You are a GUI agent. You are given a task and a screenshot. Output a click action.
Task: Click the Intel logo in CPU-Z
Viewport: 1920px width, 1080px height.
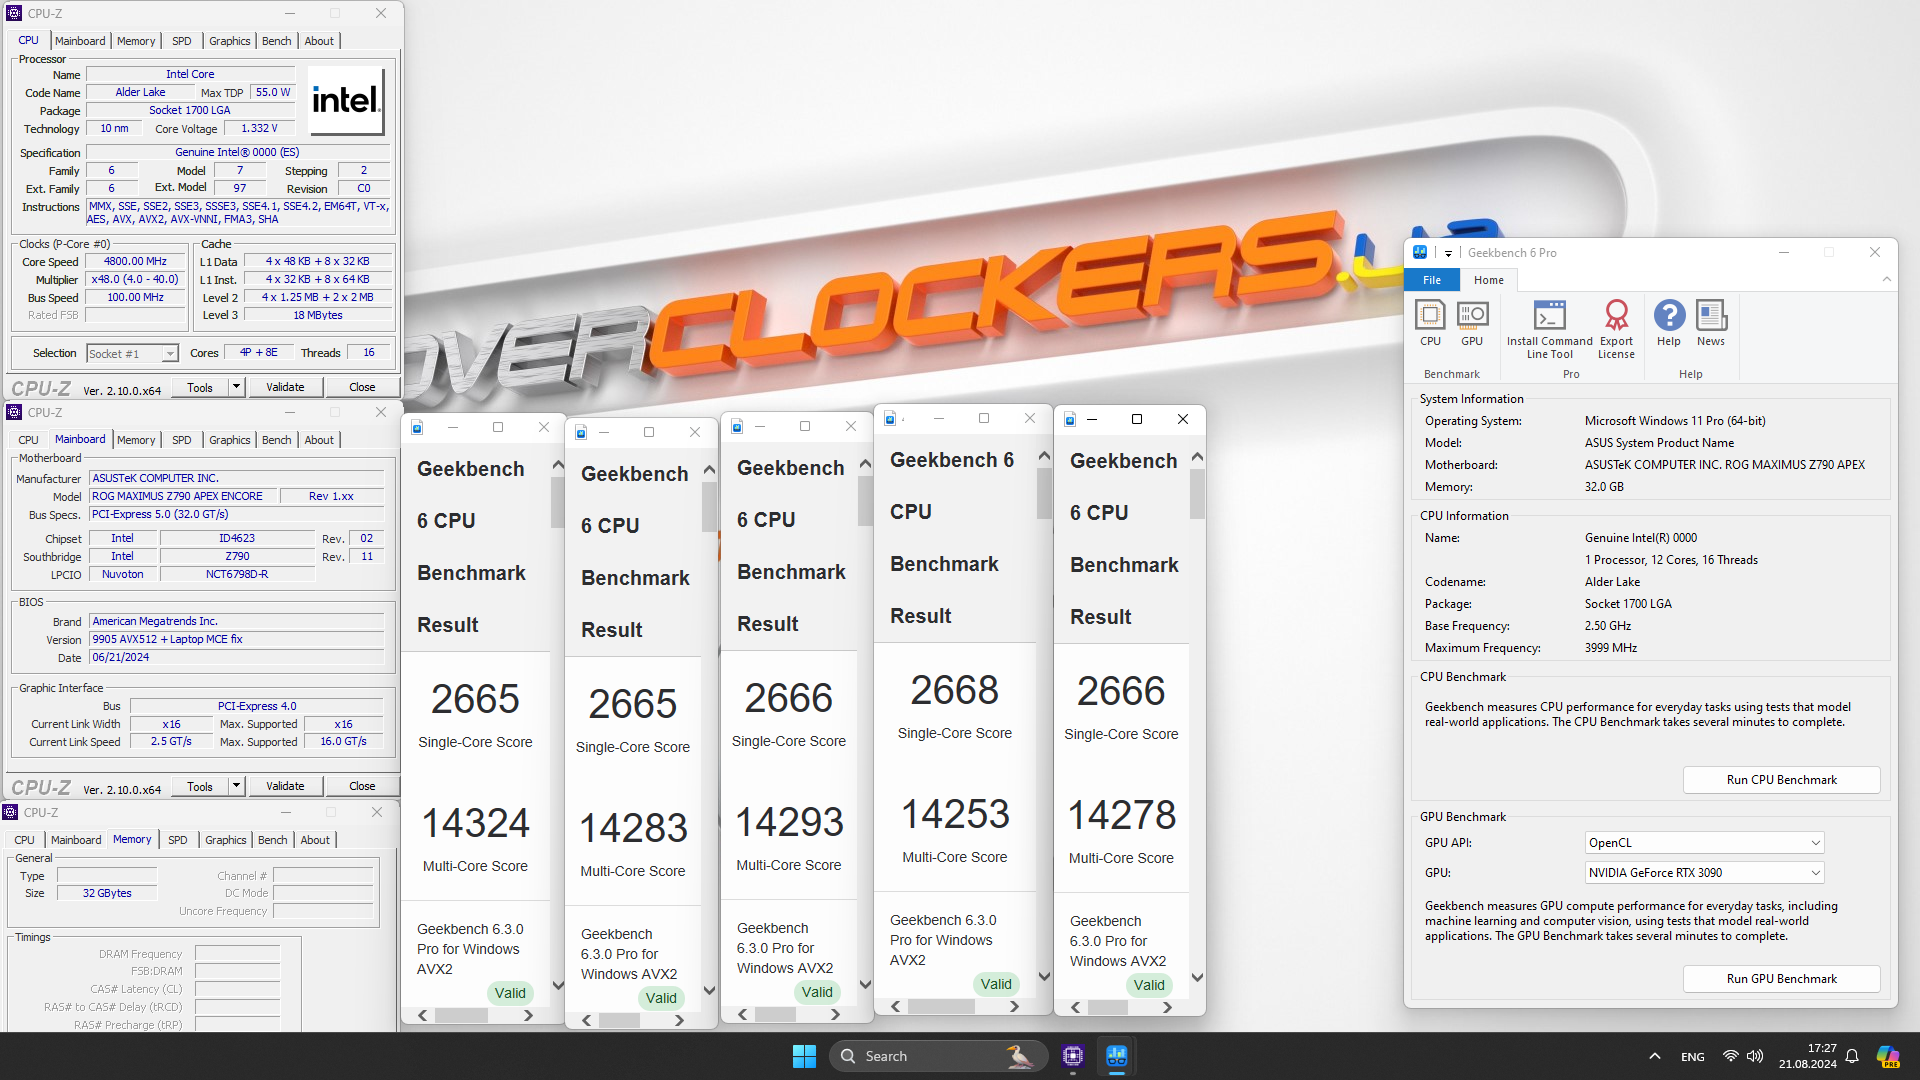[x=346, y=100]
